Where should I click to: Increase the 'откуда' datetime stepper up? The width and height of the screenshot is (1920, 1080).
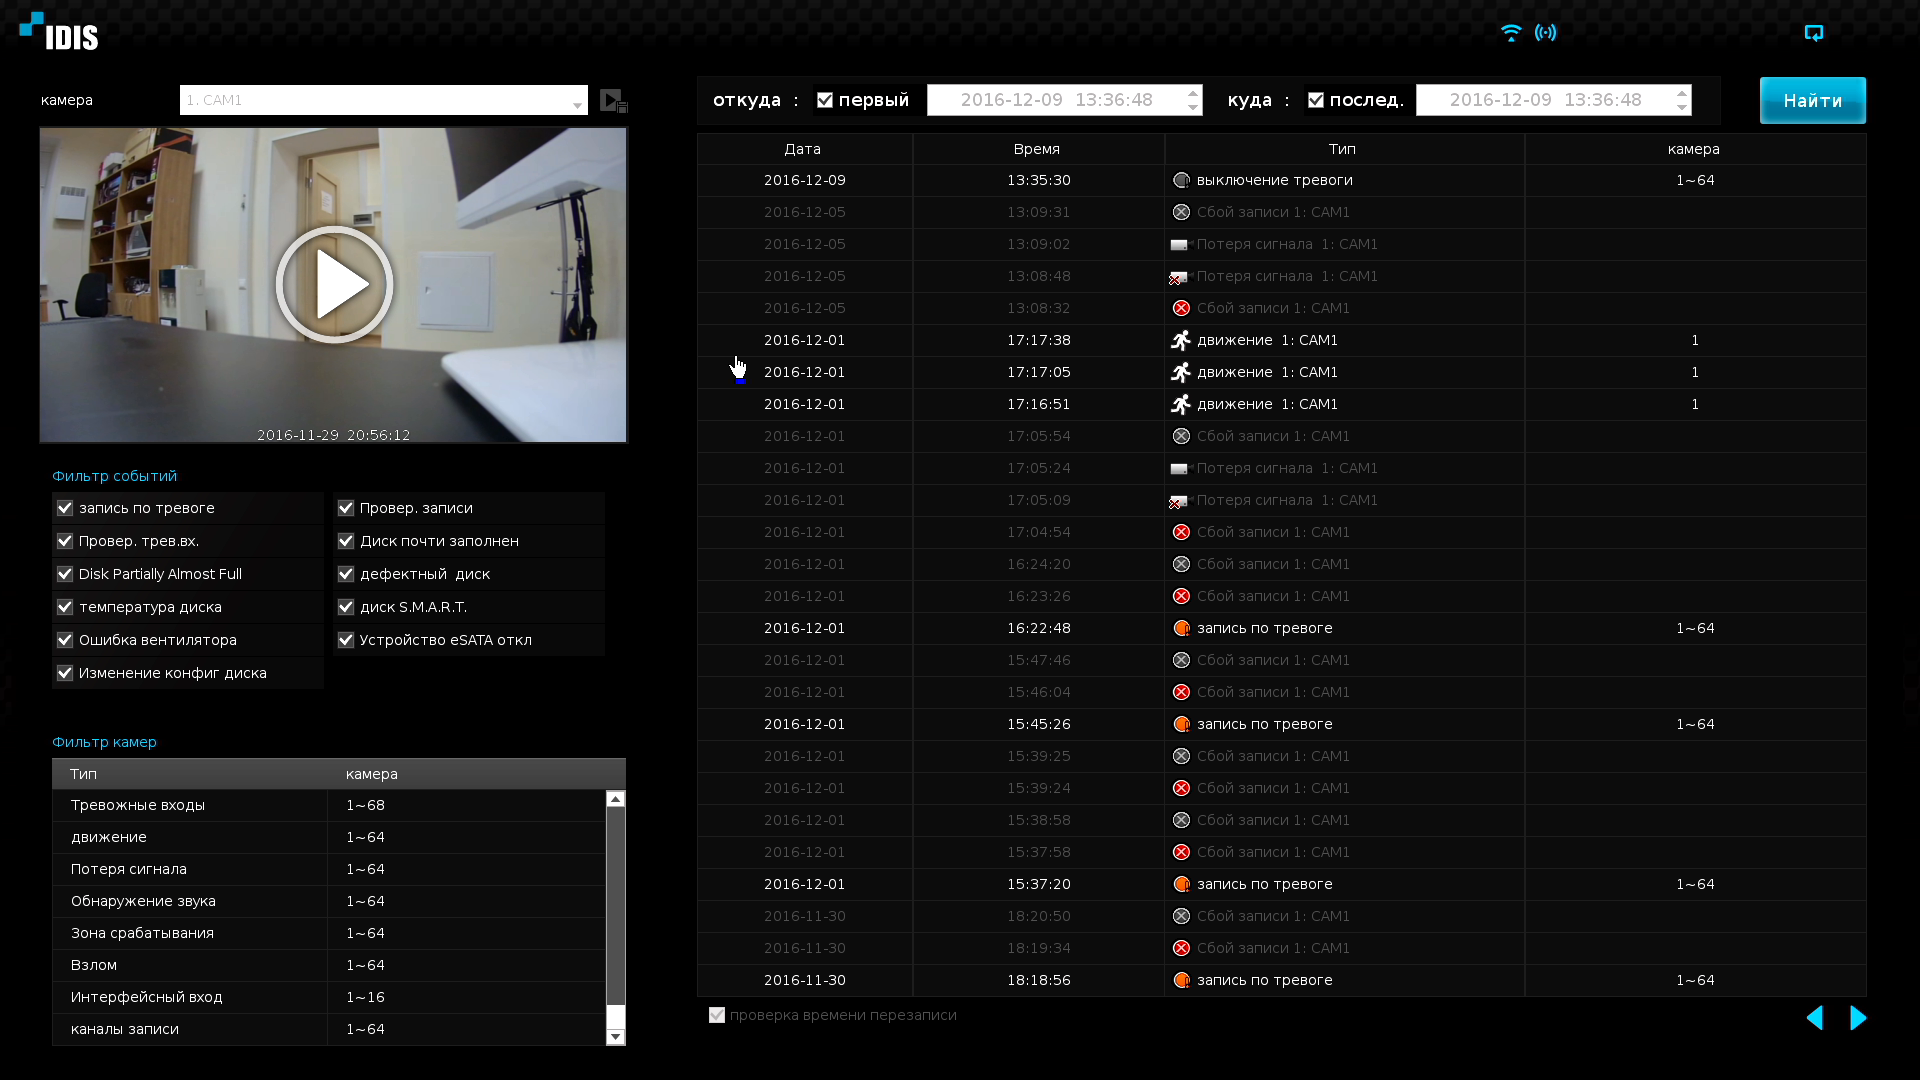[x=1193, y=93]
